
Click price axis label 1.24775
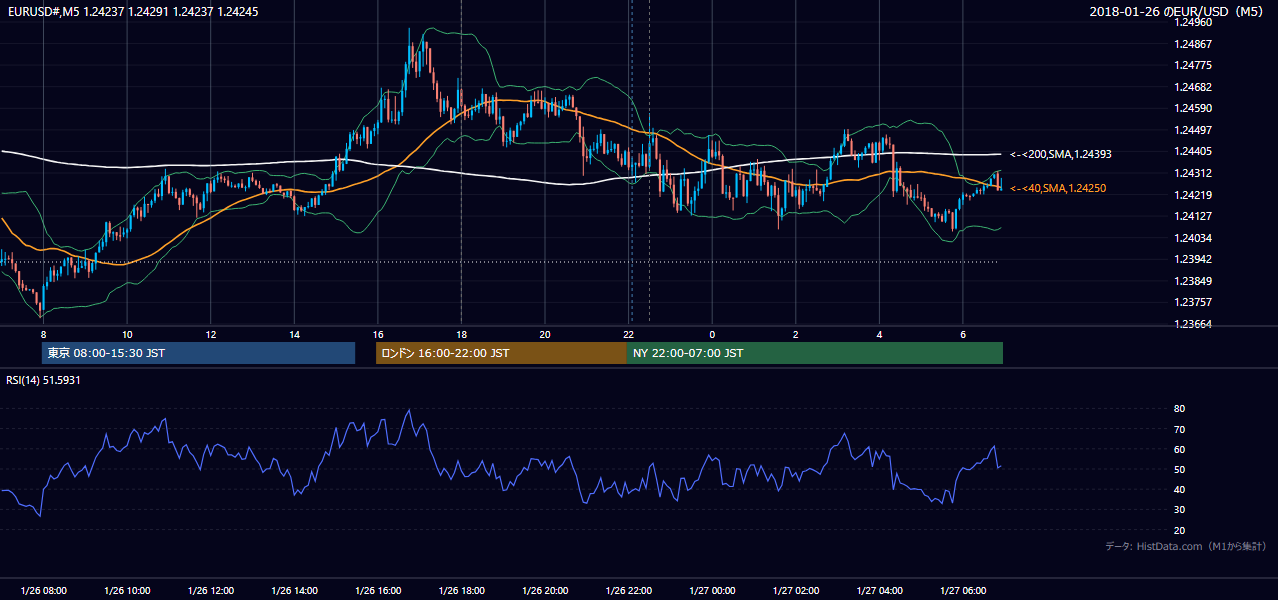click(x=1192, y=65)
